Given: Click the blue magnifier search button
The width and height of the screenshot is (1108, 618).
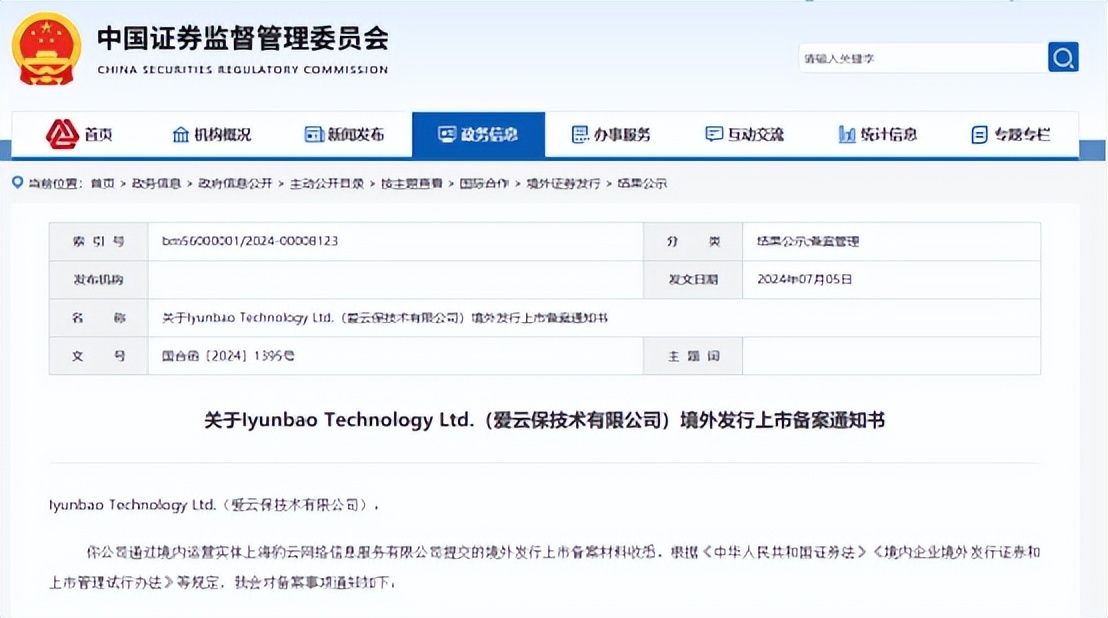Looking at the screenshot, I should (x=1063, y=57).
